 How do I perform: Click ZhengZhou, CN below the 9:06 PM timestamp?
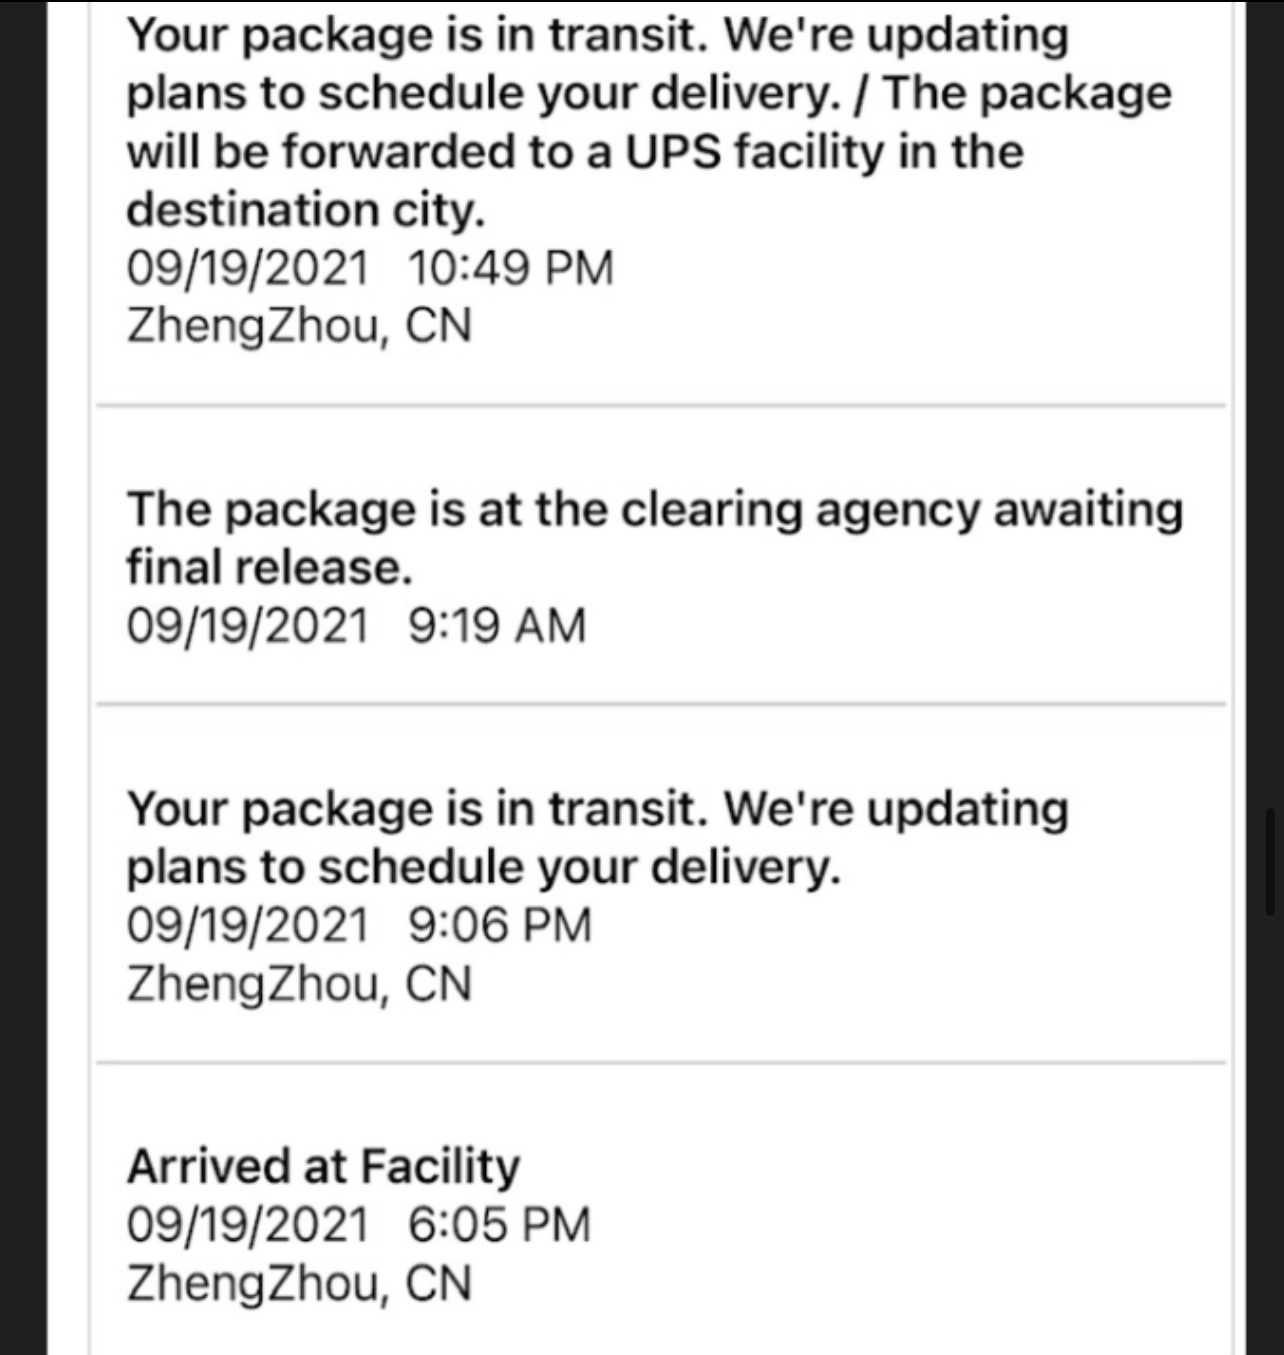coord(298,984)
